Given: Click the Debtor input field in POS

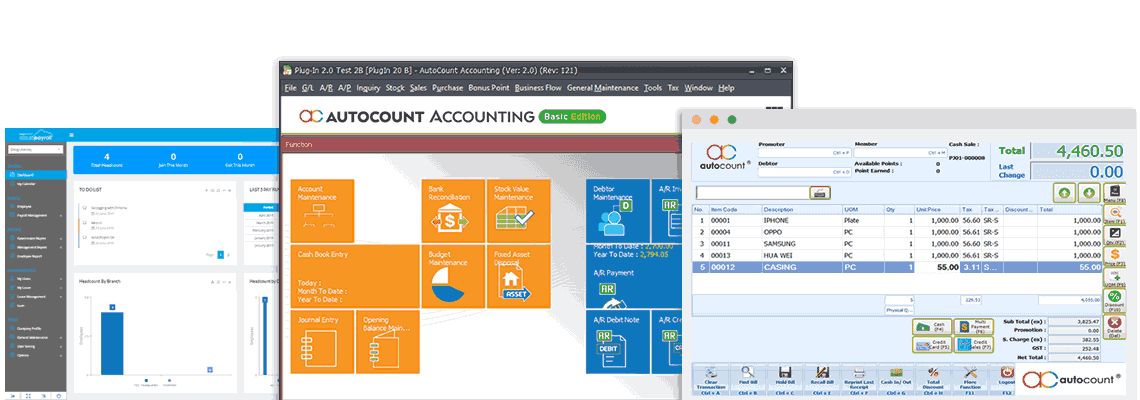Looking at the screenshot, I should point(805,172).
